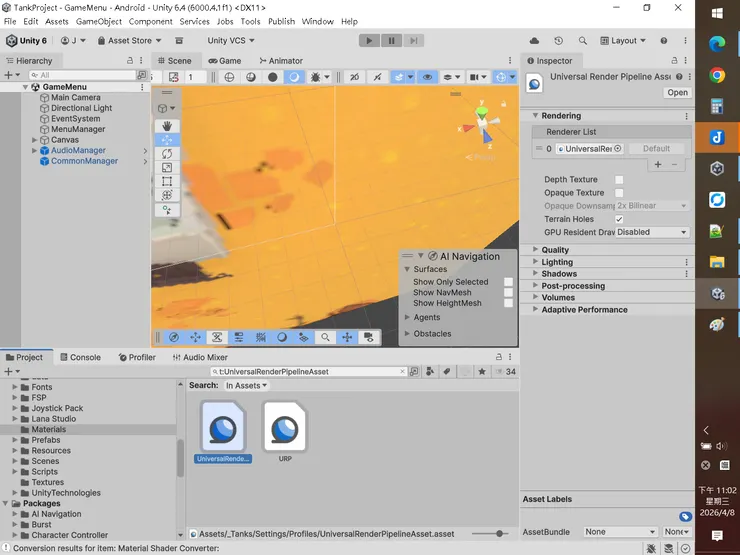Select the Rotate tool in scene toolbar
Viewport: 740px width, 555px height.
click(x=167, y=154)
